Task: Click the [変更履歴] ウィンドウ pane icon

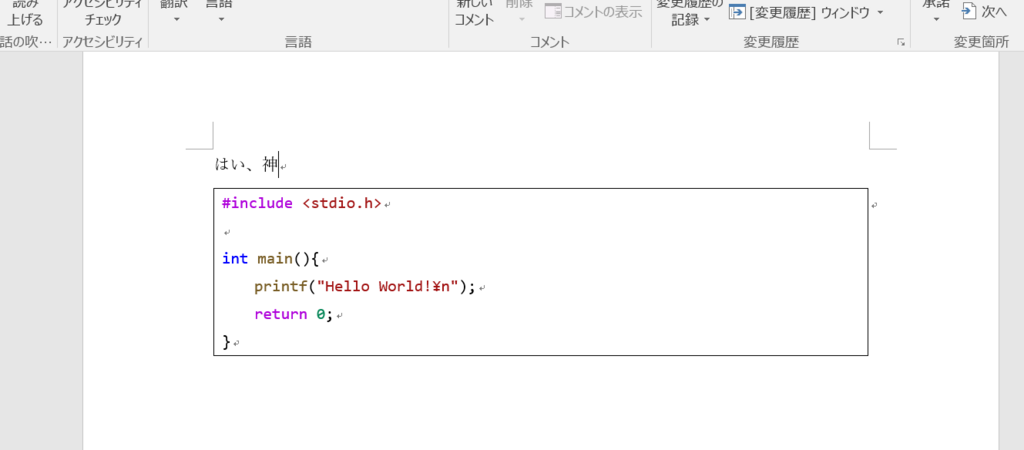Action: coord(737,12)
